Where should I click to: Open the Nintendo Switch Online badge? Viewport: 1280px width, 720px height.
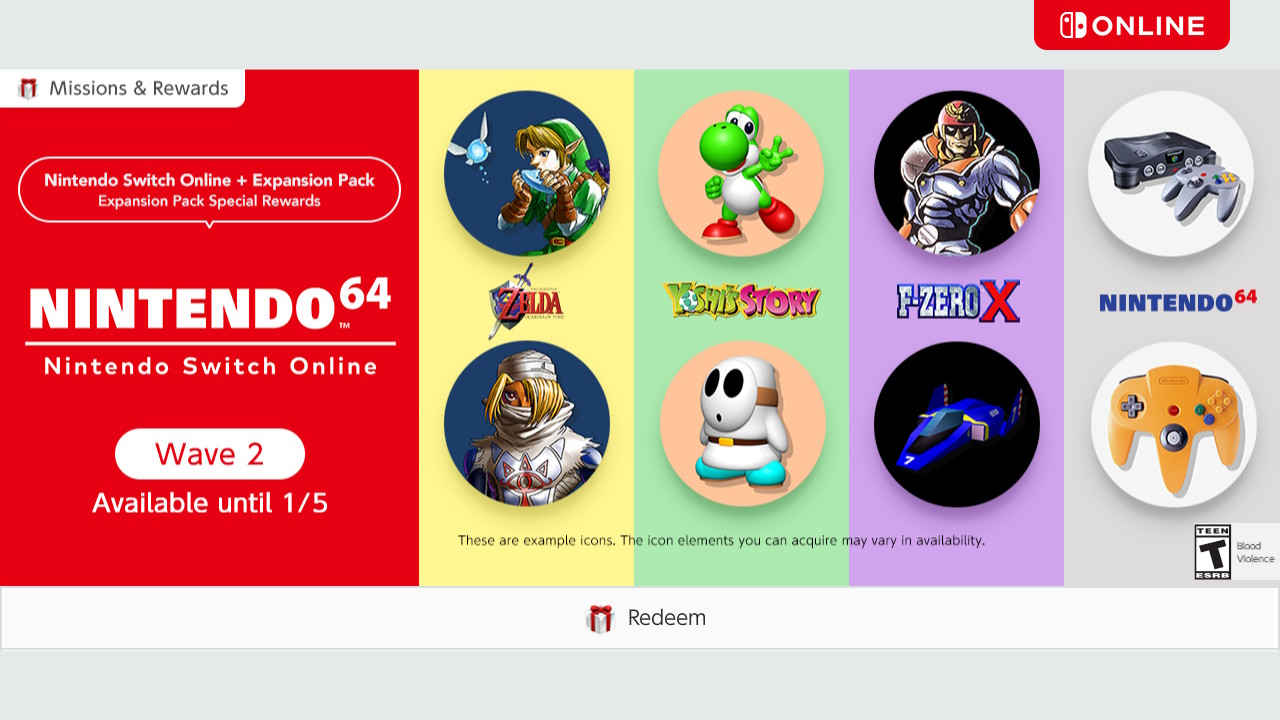[1132, 25]
